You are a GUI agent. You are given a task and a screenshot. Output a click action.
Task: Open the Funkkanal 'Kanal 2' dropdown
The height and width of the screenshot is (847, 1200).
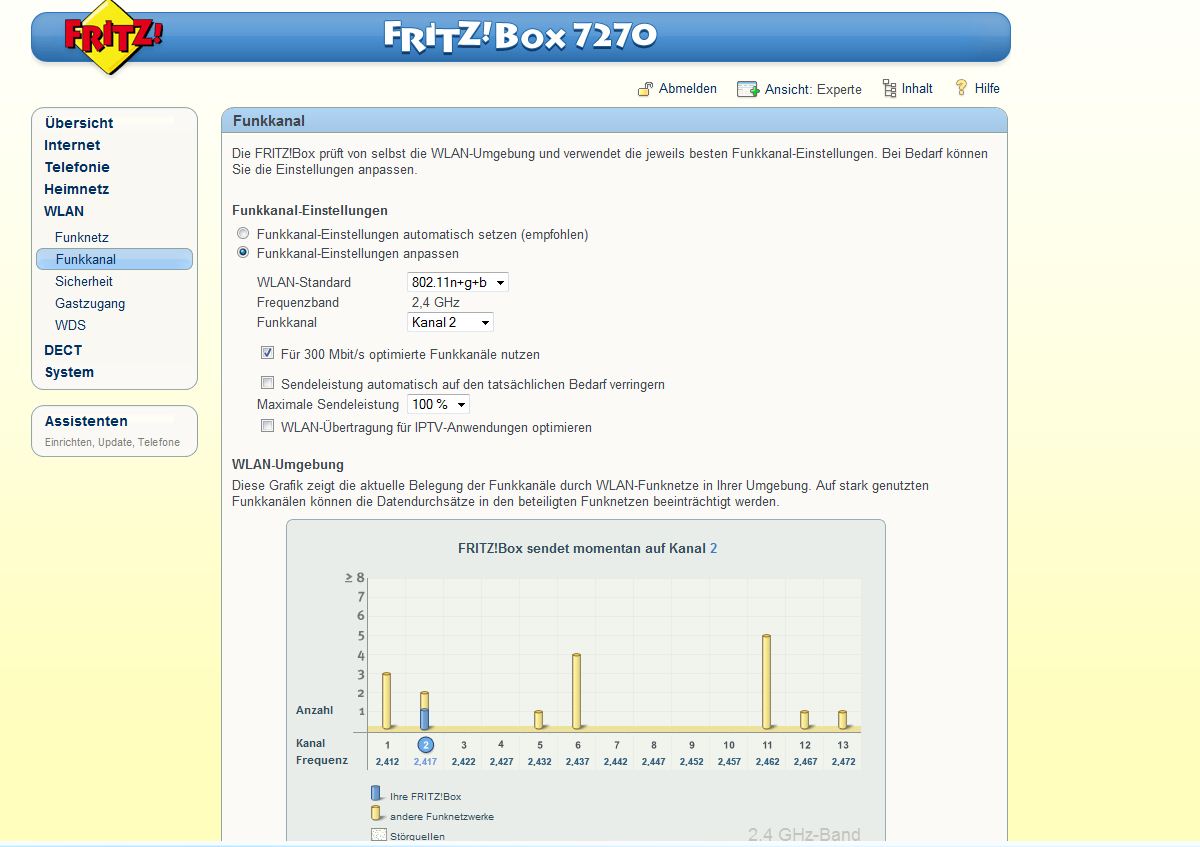click(x=451, y=322)
